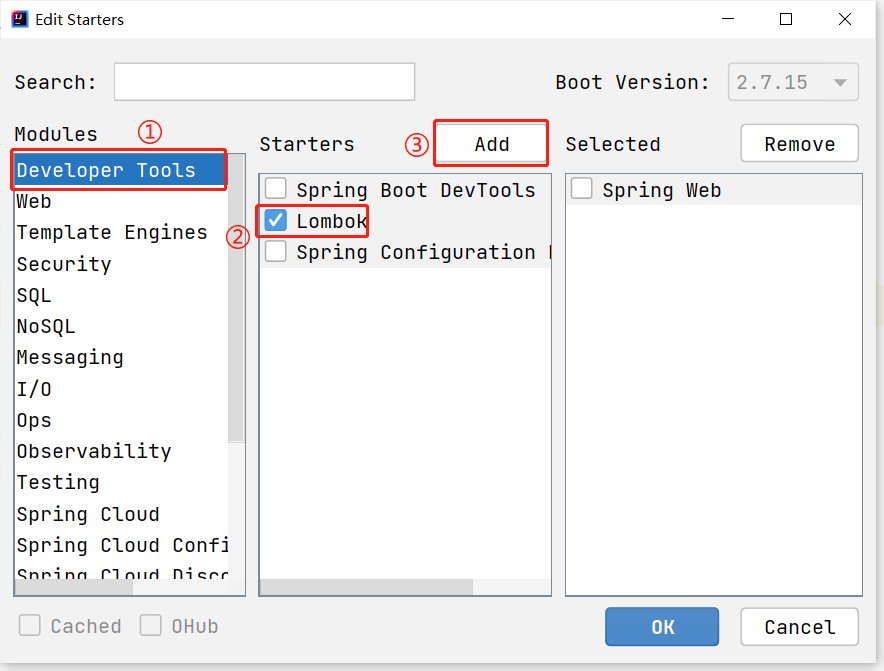Click Modules list horizontal scrollbar
This screenshot has width=884, height=671.
74,587
